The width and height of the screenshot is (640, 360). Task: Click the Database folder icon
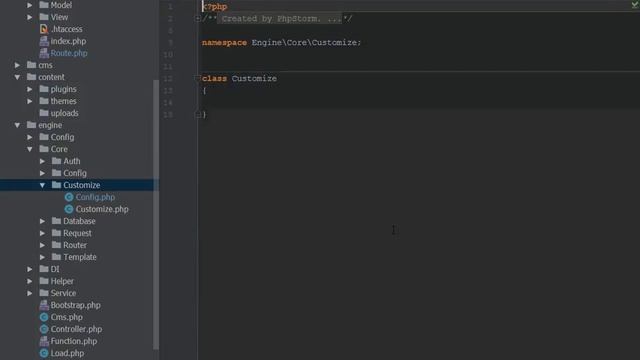pos(57,221)
